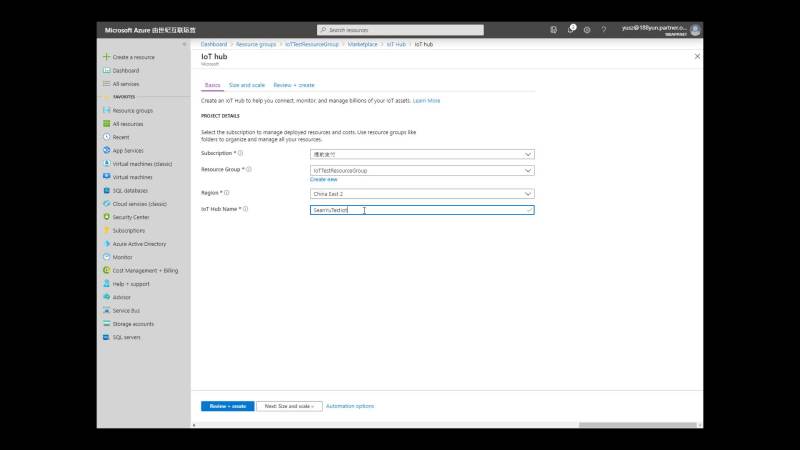Screen dimensions: 800x450
Task: Open the Security Center shield icon
Action: [x=106, y=217]
